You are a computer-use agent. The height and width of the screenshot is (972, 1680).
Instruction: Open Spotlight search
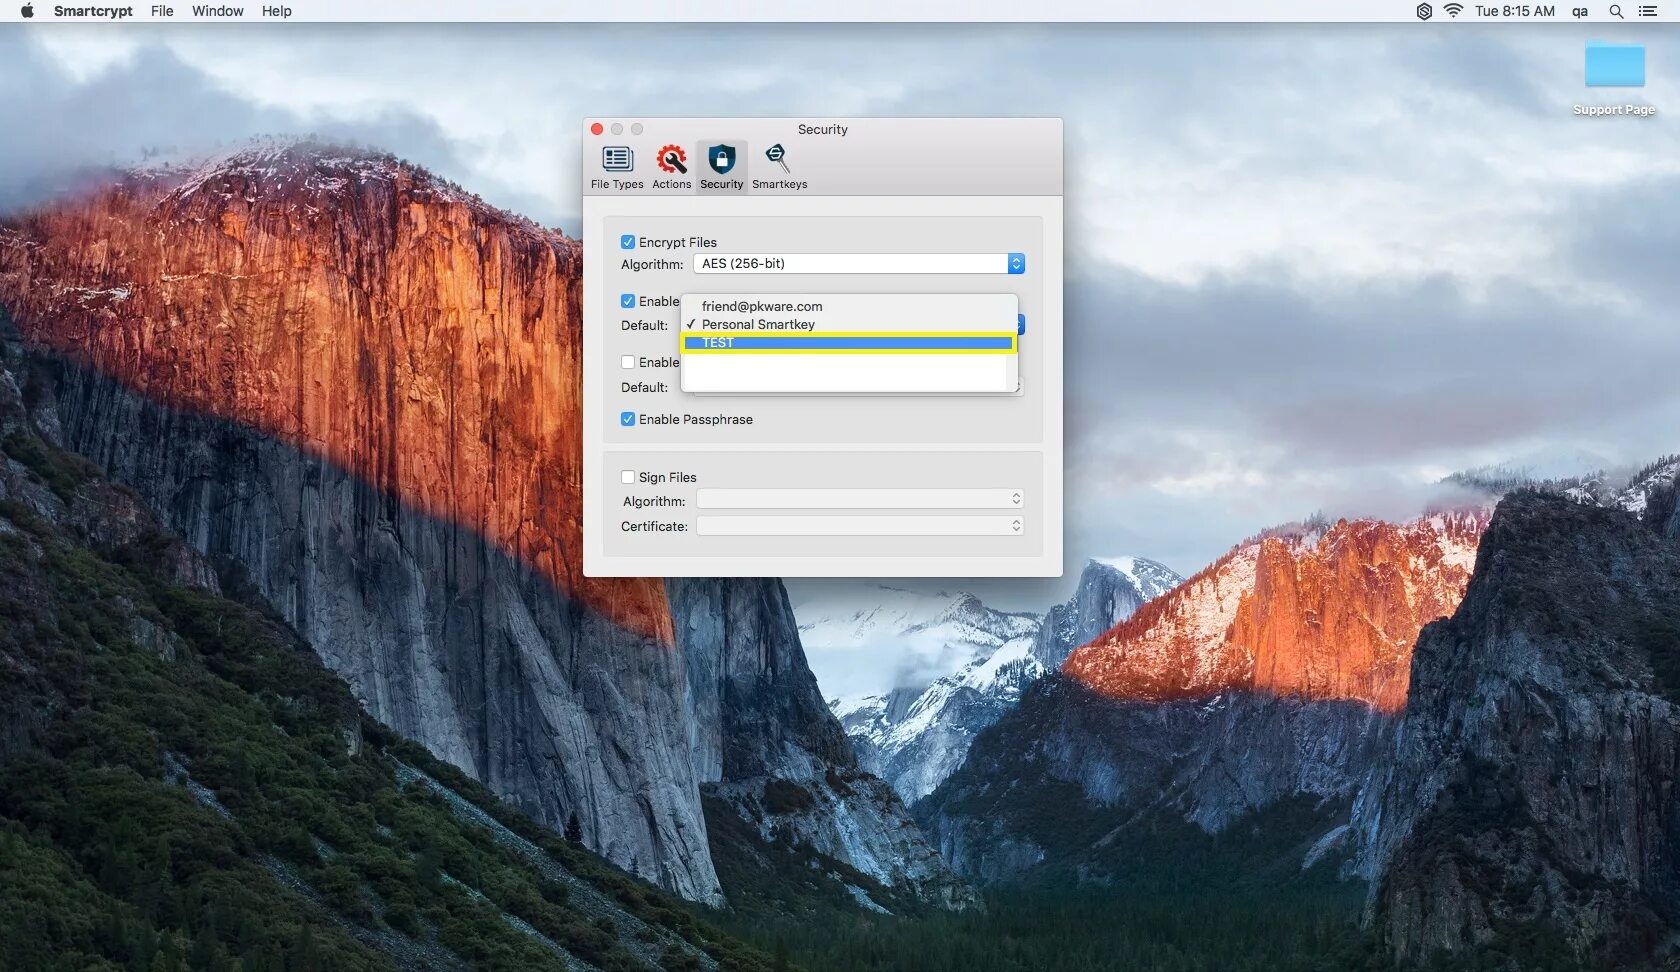[1616, 11]
